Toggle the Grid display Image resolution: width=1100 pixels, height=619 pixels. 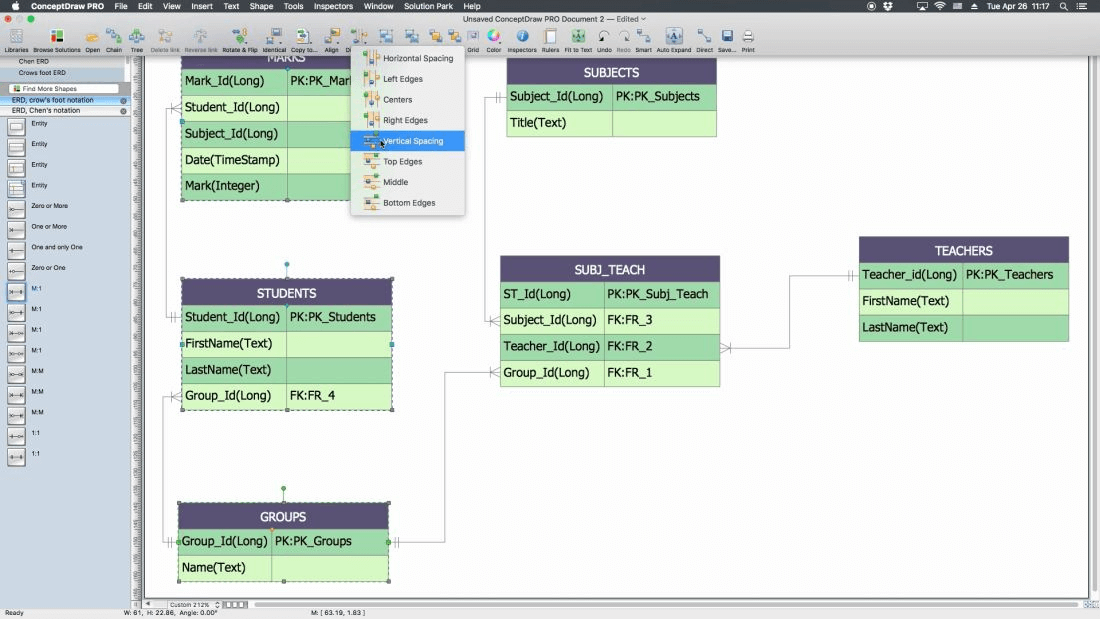473,38
